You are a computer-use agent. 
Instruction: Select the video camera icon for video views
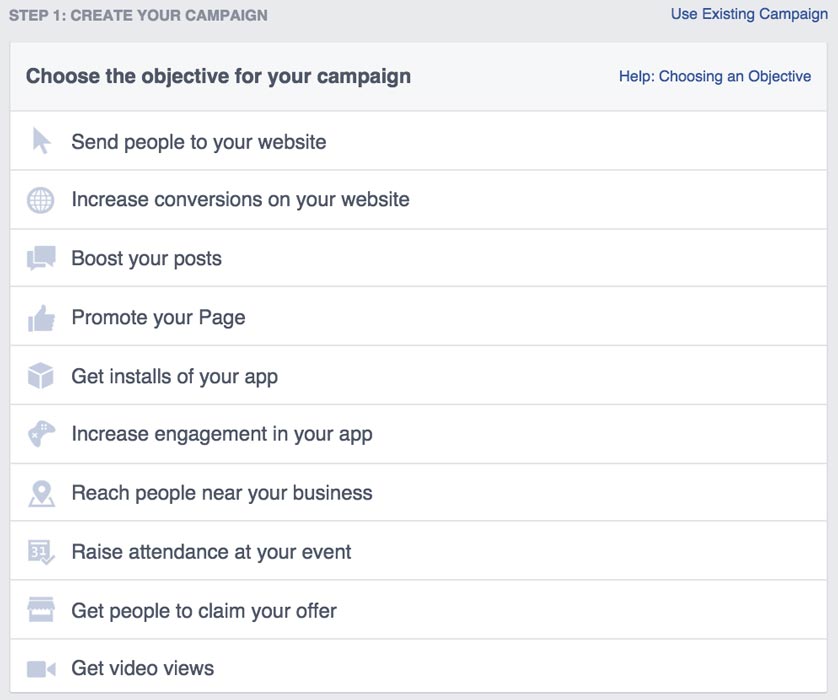click(x=40, y=668)
